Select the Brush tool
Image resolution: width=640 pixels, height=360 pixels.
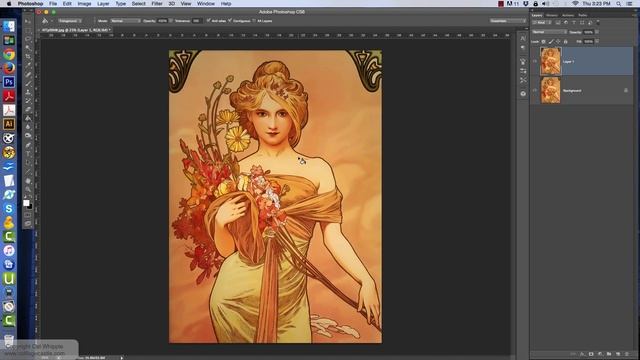click(x=28, y=83)
